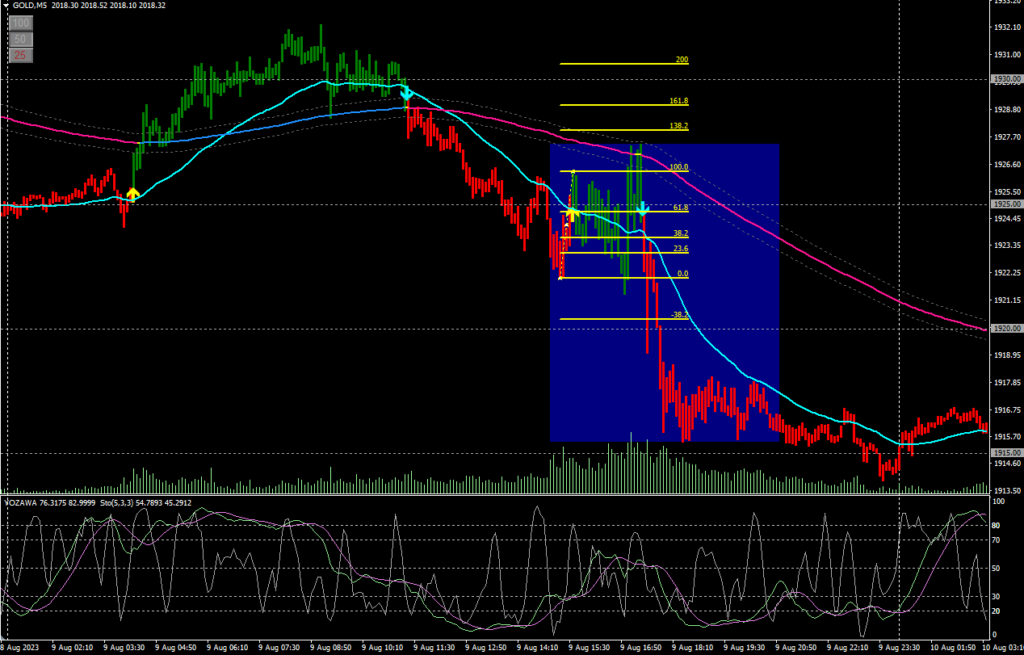Click the 1925.00 price label on axis
The width and height of the screenshot is (1024, 655).
pos(1005,204)
